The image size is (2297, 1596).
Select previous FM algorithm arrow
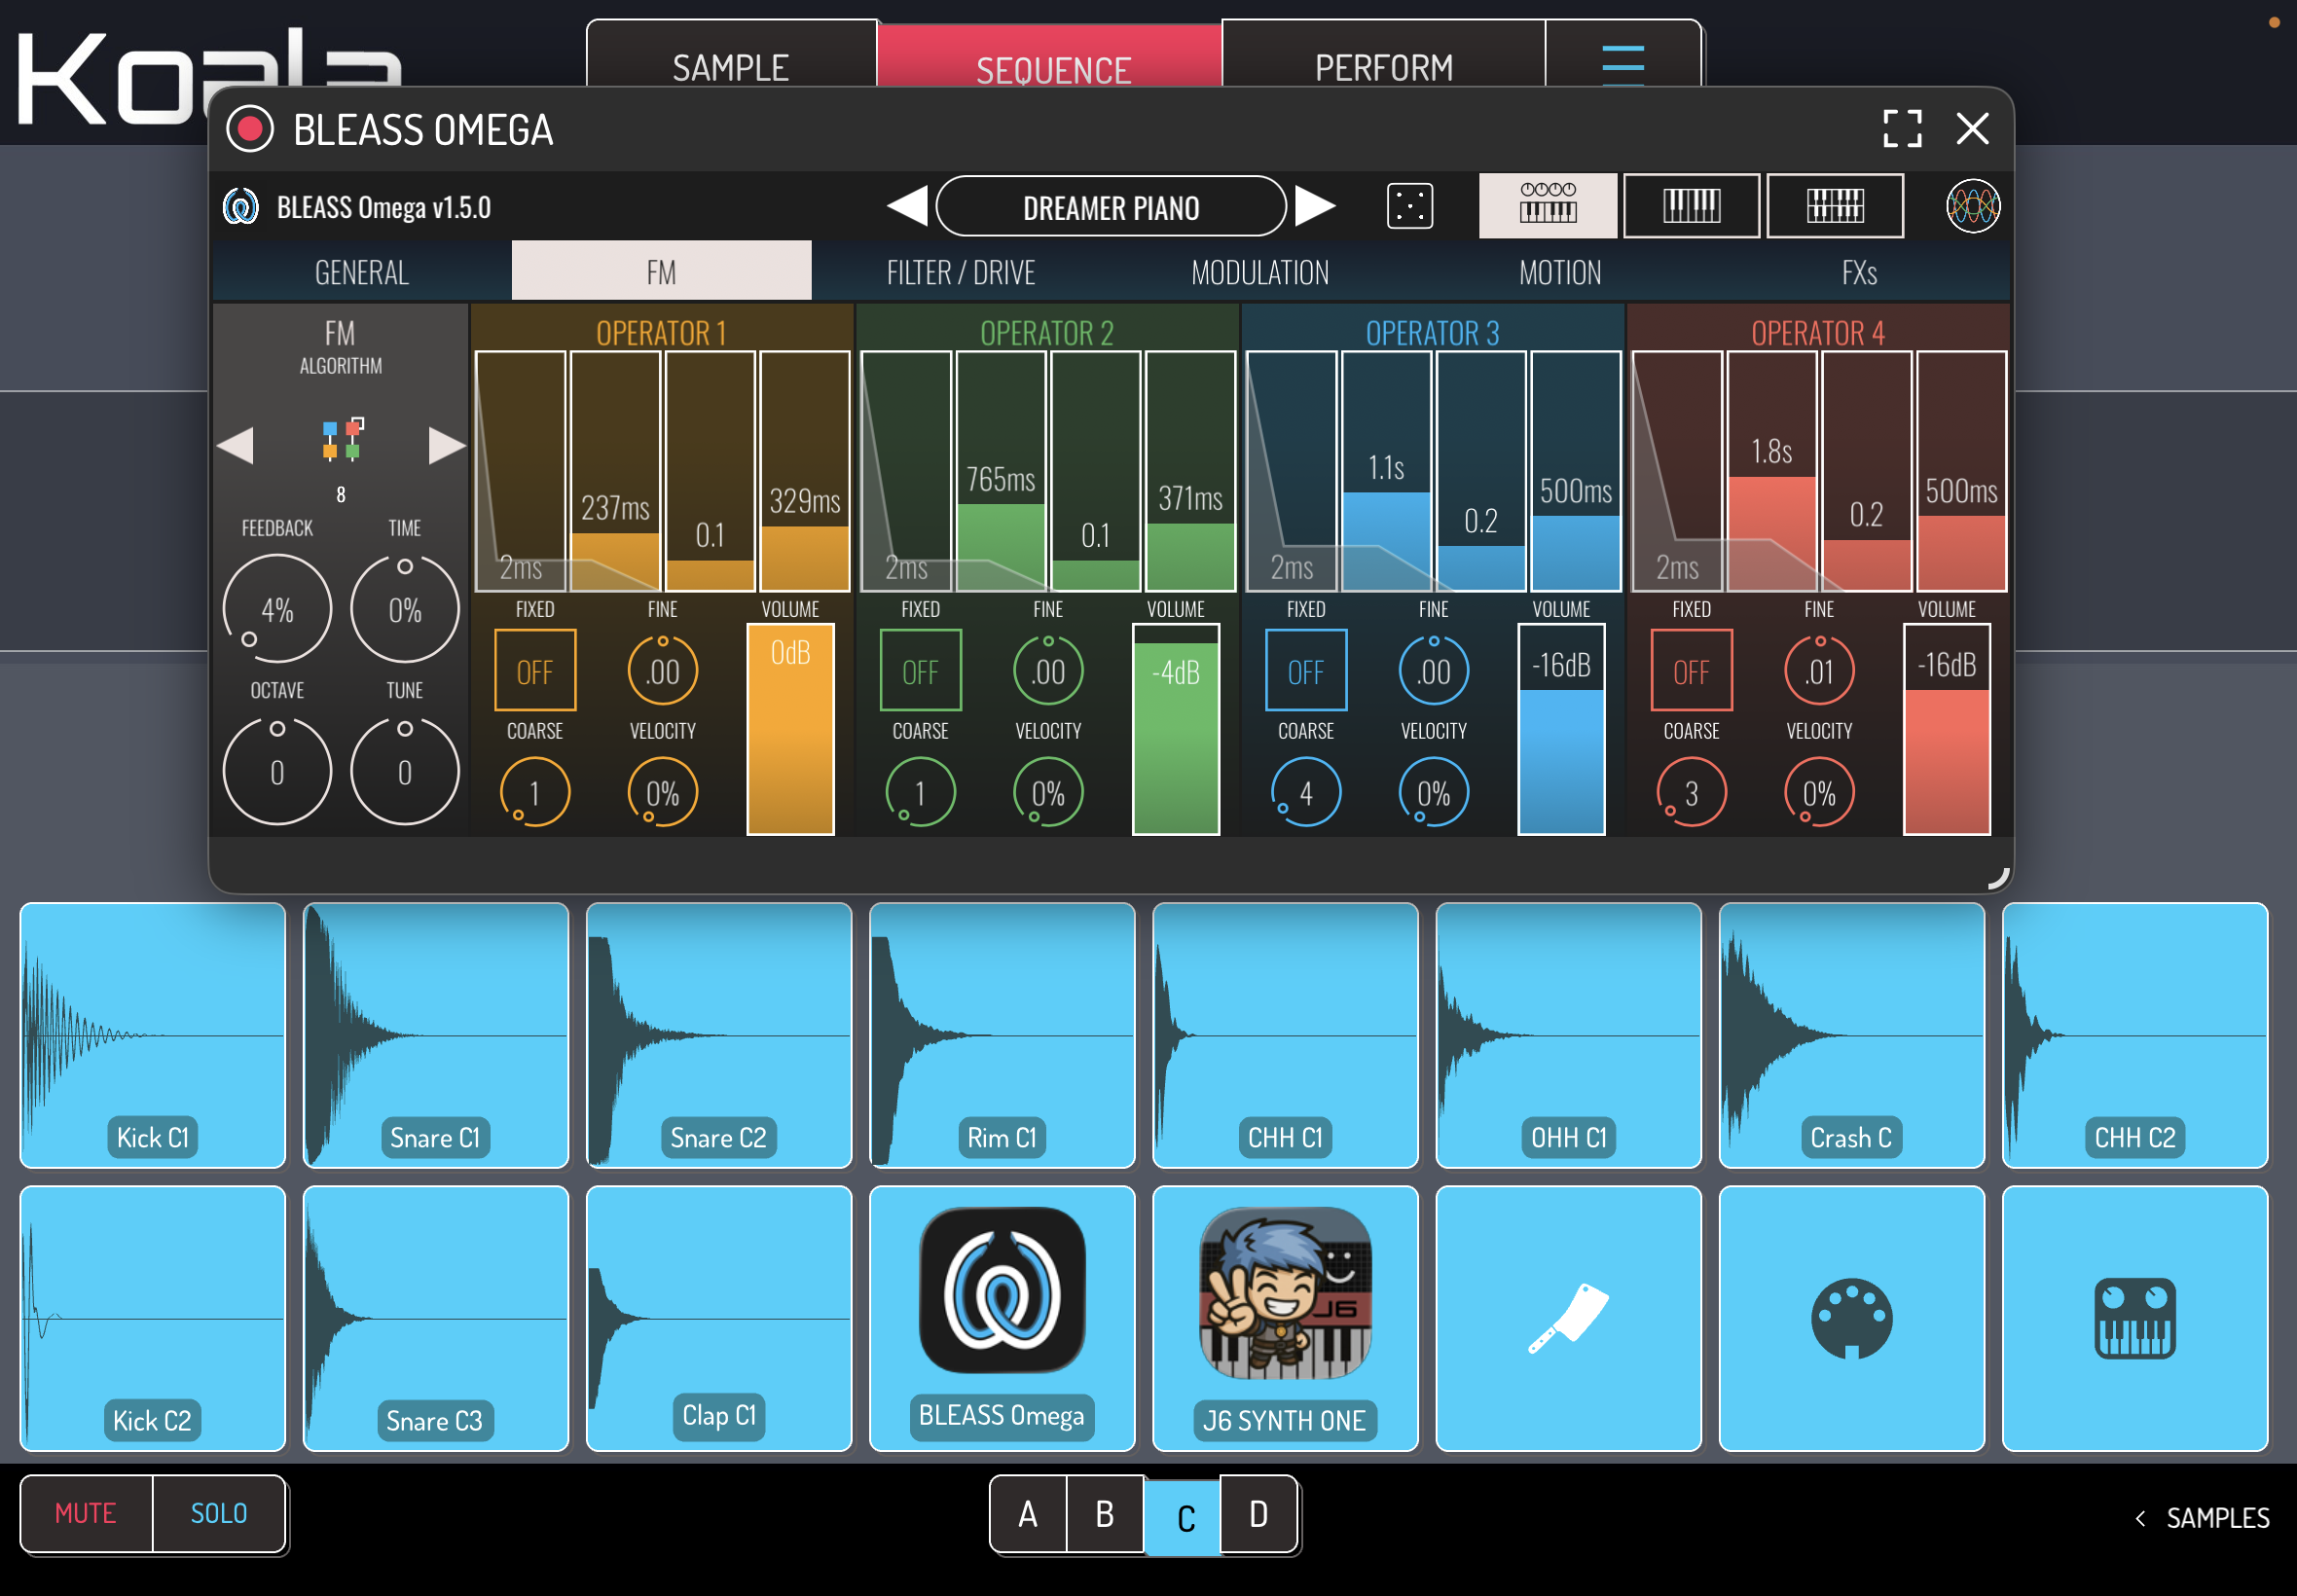(x=235, y=445)
